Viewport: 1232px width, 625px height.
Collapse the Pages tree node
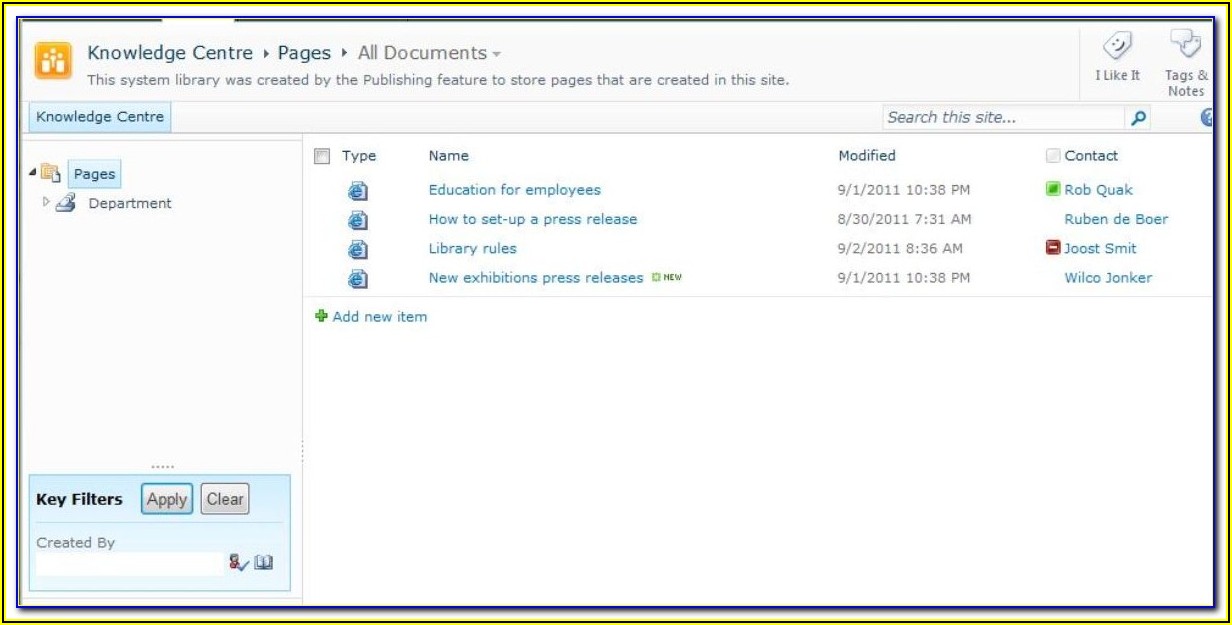pyautogui.click(x=32, y=173)
